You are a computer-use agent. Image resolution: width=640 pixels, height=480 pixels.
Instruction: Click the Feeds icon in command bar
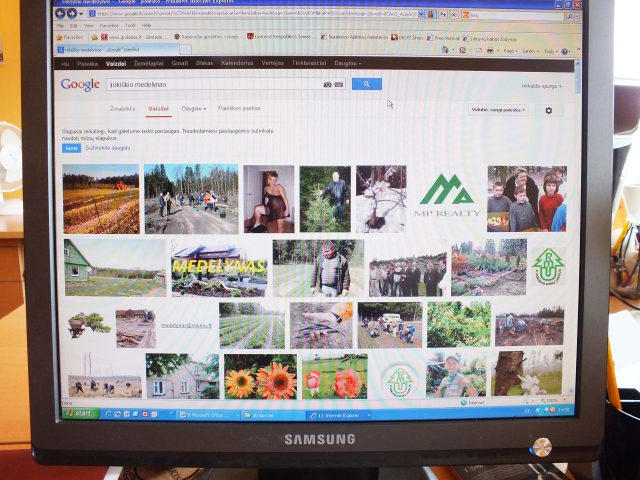point(462,51)
